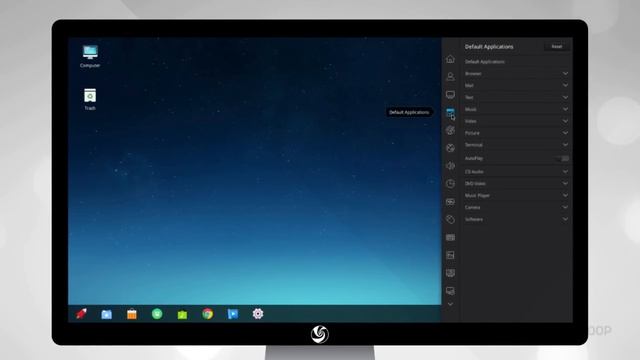
Task: Open the Home section in the control center sidebar
Action: tap(450, 59)
